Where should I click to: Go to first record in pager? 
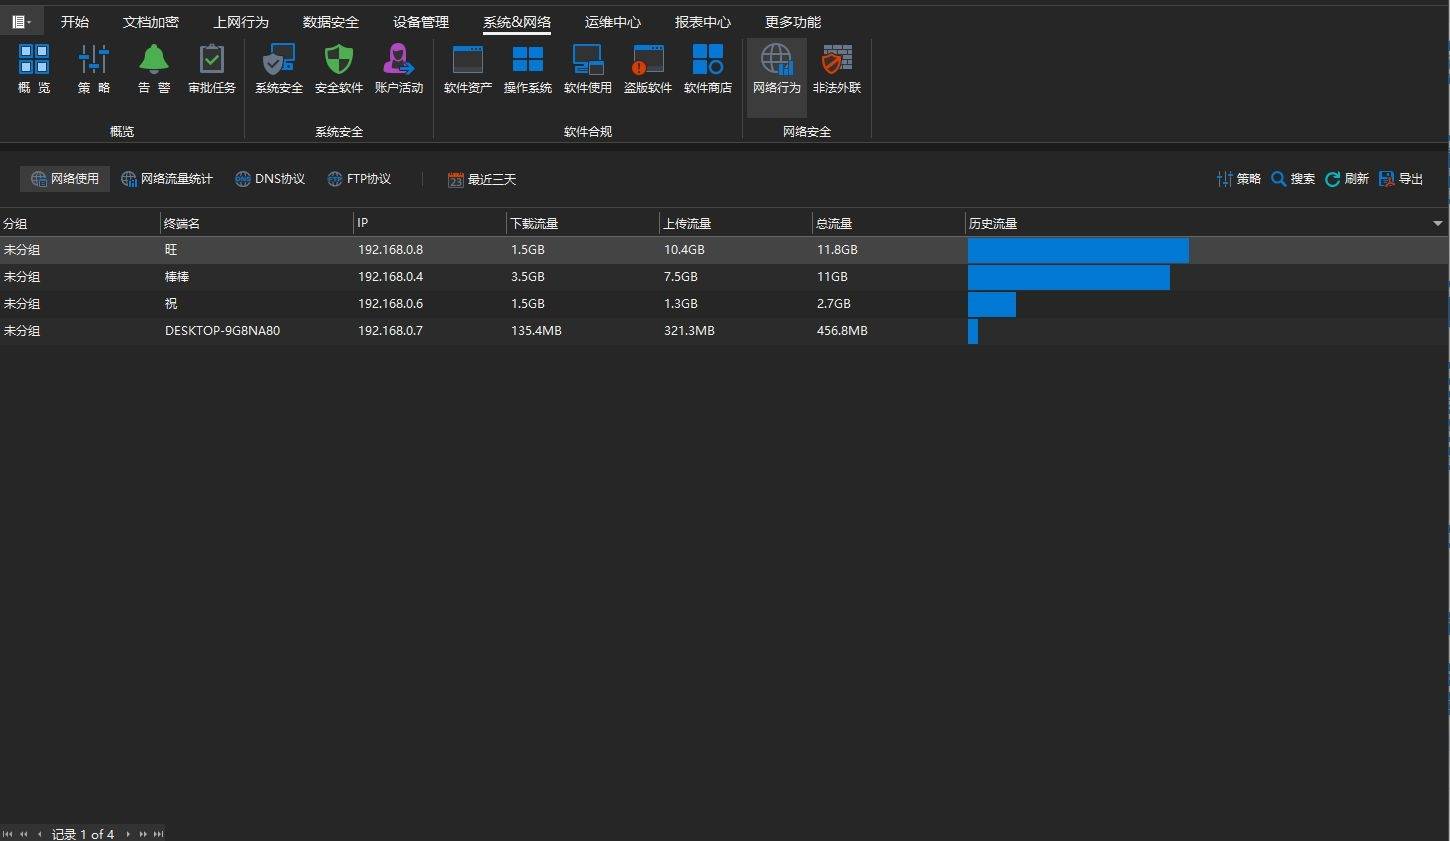(8, 834)
